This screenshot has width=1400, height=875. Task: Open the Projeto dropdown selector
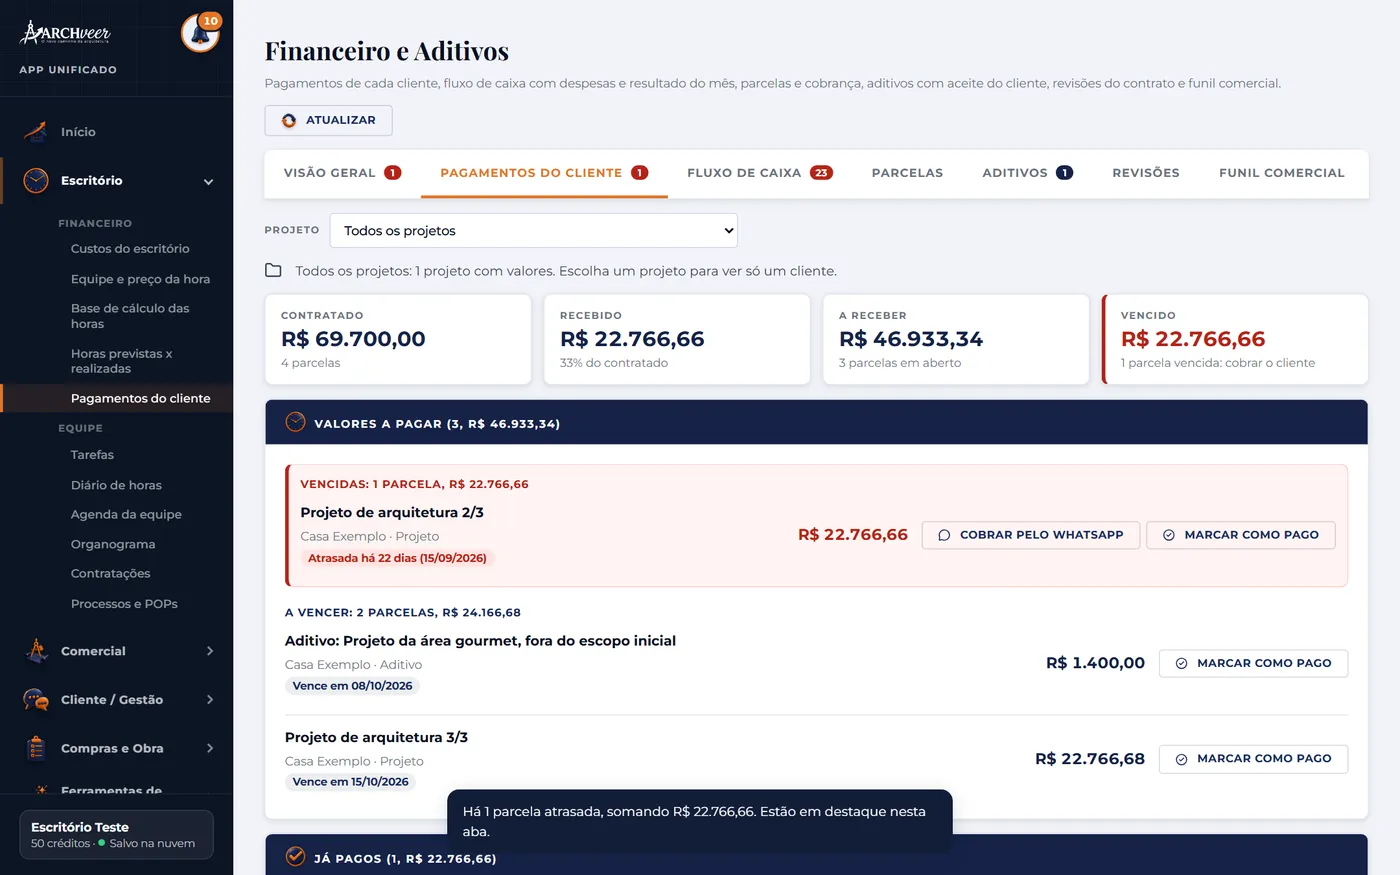(534, 230)
